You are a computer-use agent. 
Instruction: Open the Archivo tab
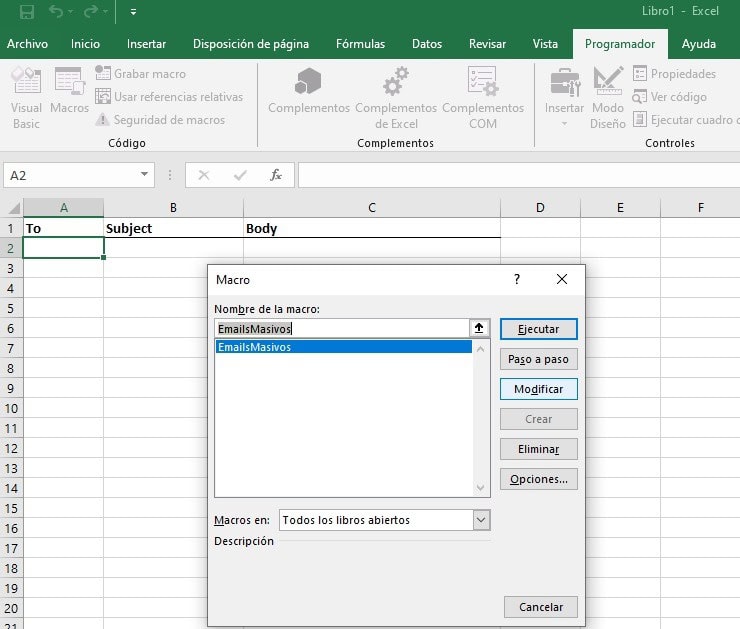tap(27, 44)
